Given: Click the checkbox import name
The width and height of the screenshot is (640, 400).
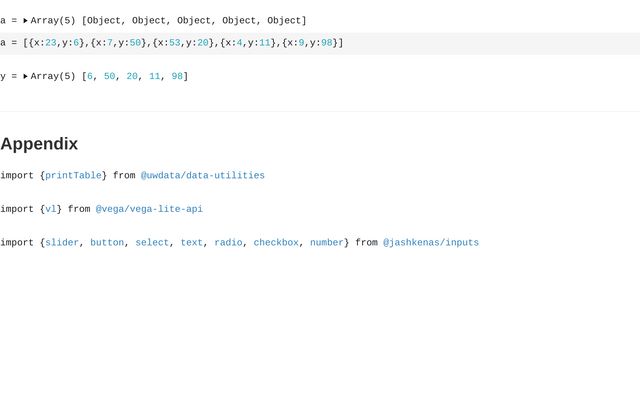Looking at the screenshot, I should (276, 243).
